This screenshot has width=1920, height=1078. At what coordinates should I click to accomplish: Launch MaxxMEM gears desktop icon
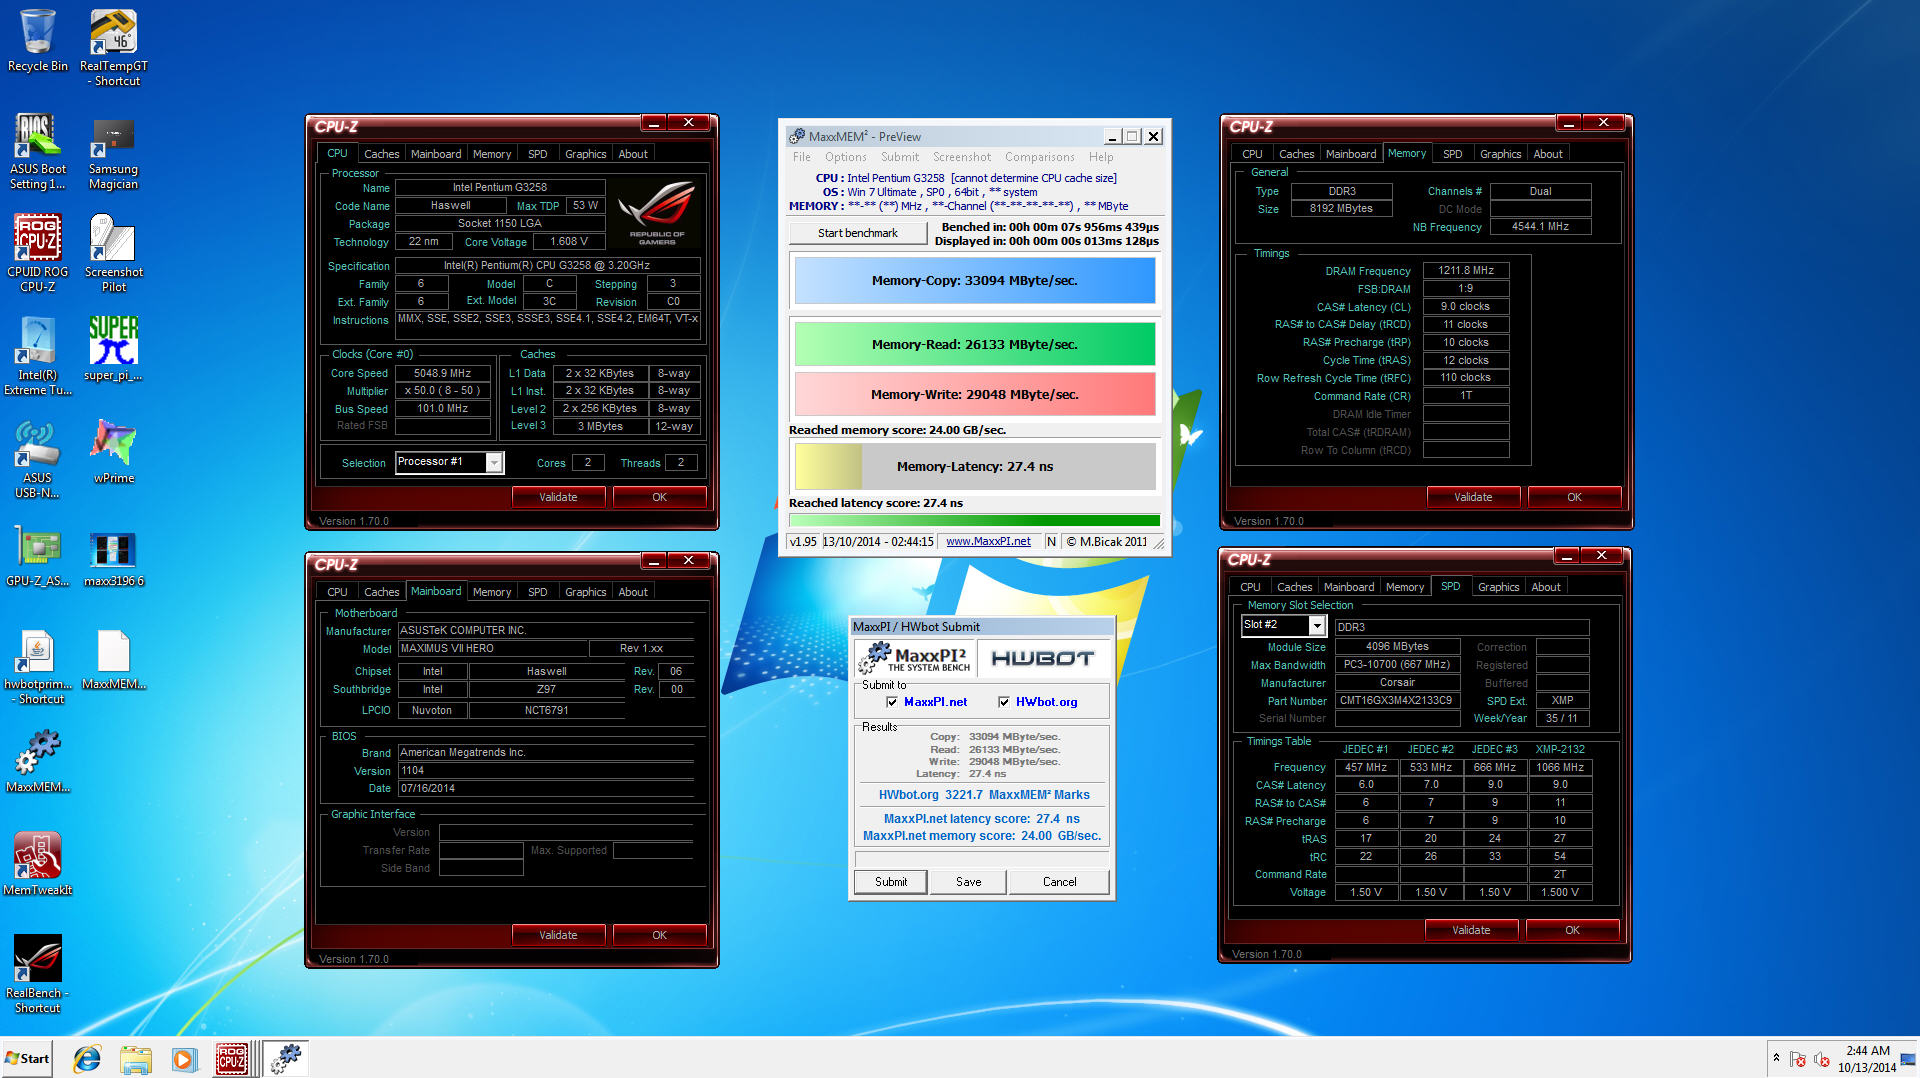[x=38, y=761]
